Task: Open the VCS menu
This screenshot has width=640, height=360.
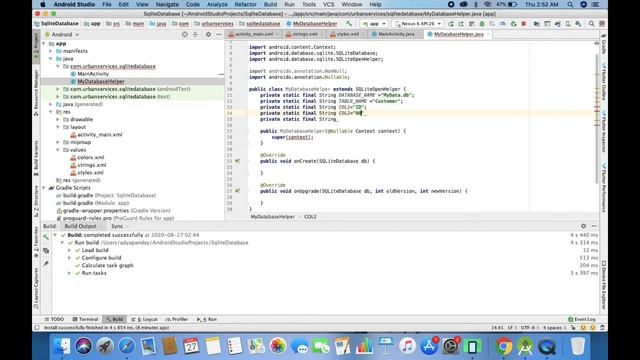Action: pyautogui.click(x=328, y=4)
